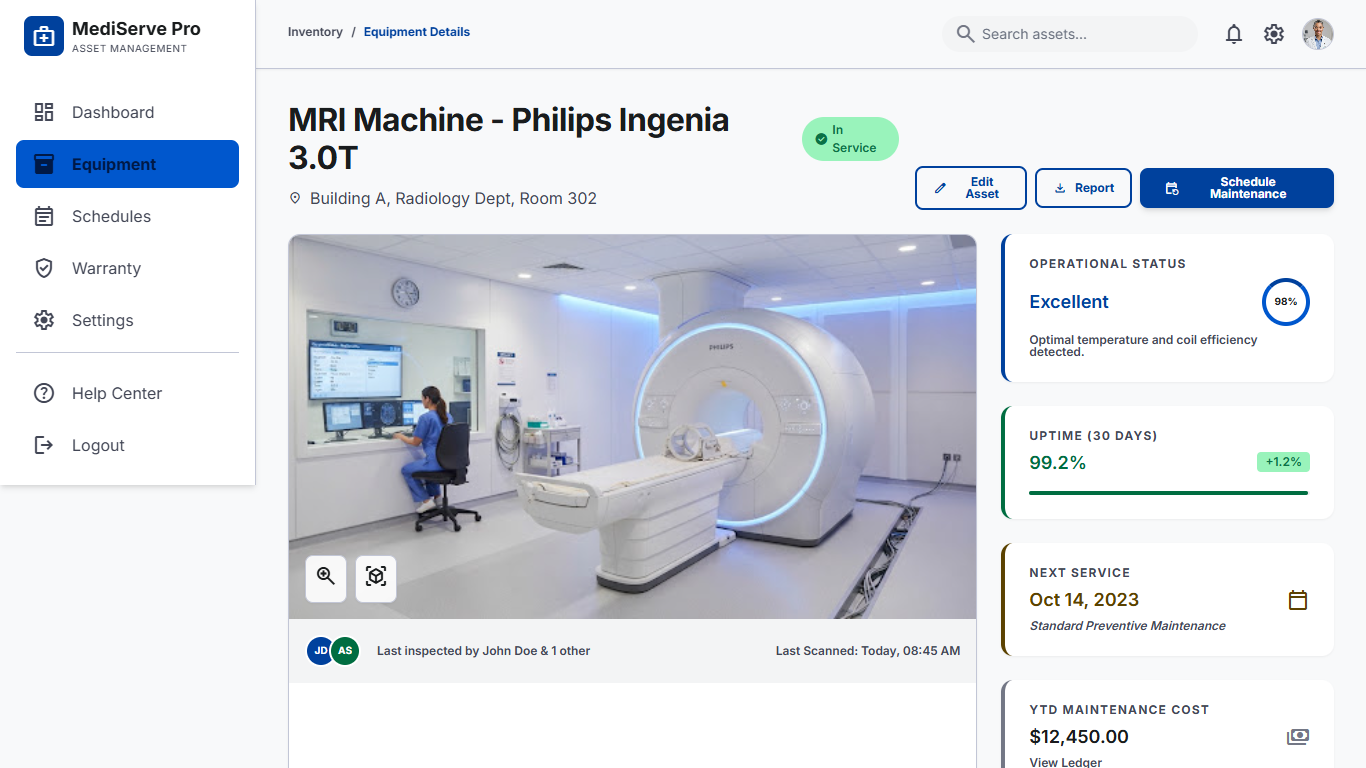The width and height of the screenshot is (1366, 768).
Task: Click the Building A, Radiology Dept, Room 302 location
Action: (x=453, y=199)
